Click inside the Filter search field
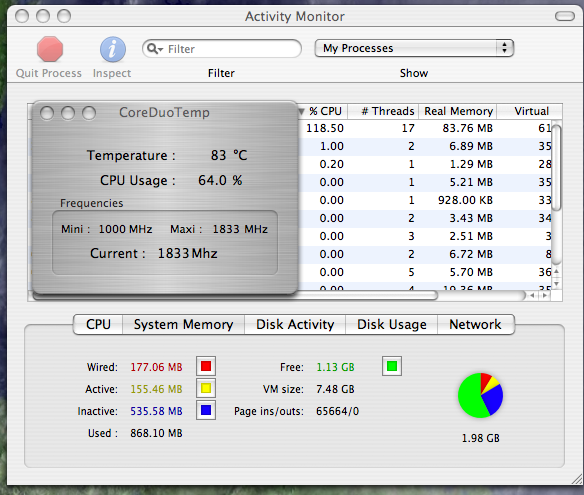Screen dimensions: 584x495 (222, 48)
